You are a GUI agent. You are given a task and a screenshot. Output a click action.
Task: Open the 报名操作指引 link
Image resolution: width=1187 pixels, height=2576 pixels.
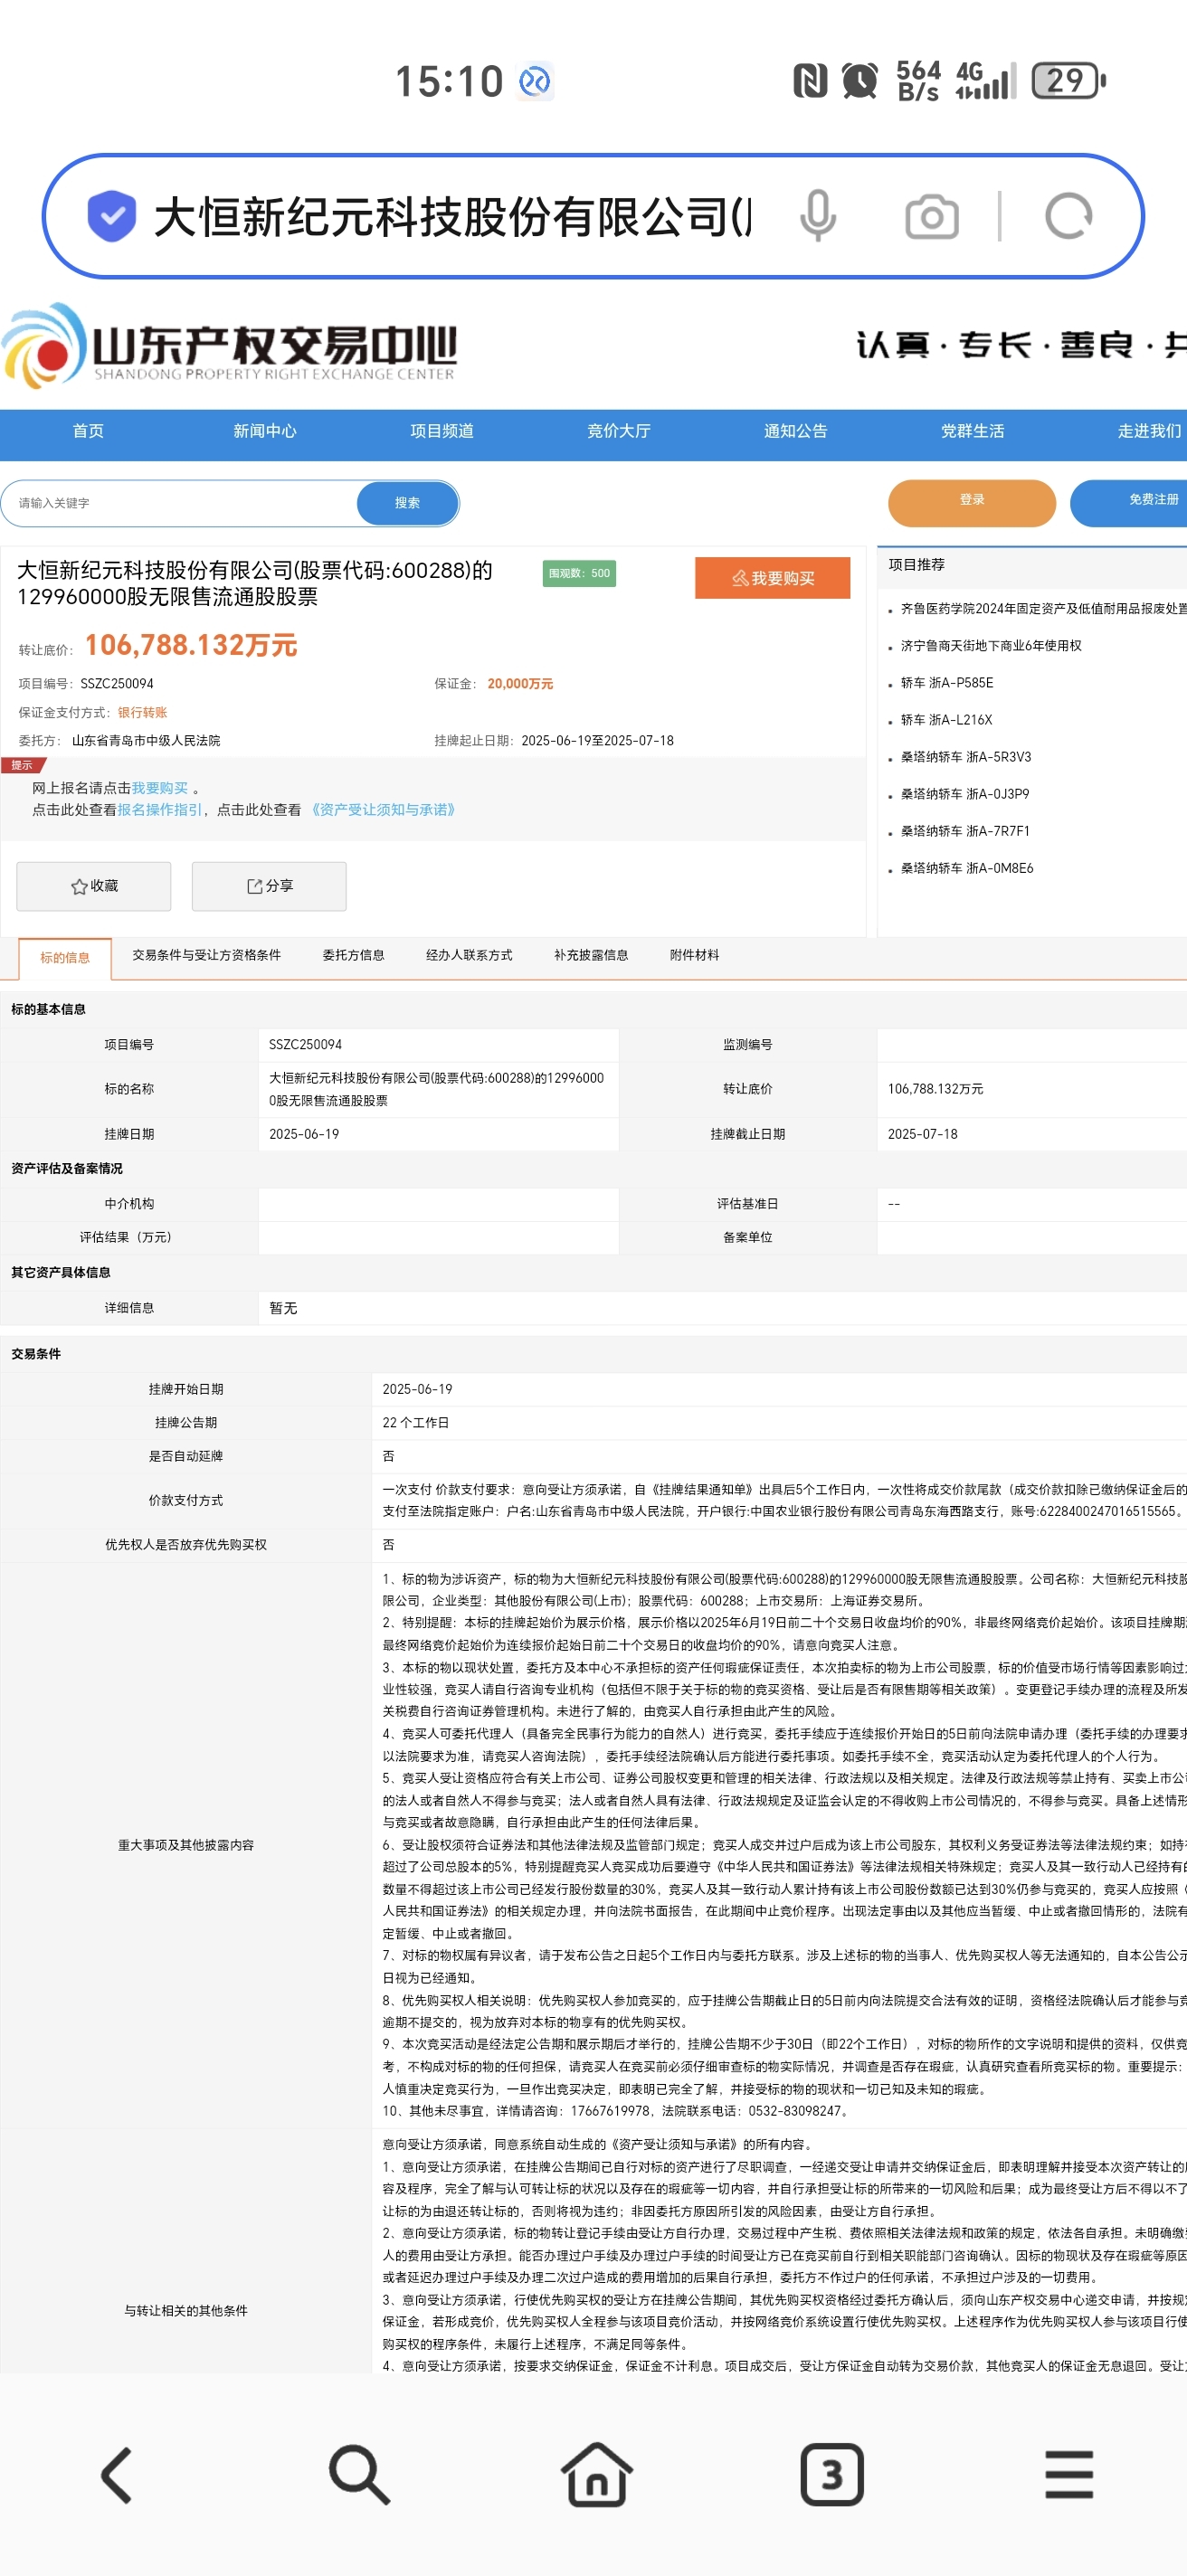point(160,810)
